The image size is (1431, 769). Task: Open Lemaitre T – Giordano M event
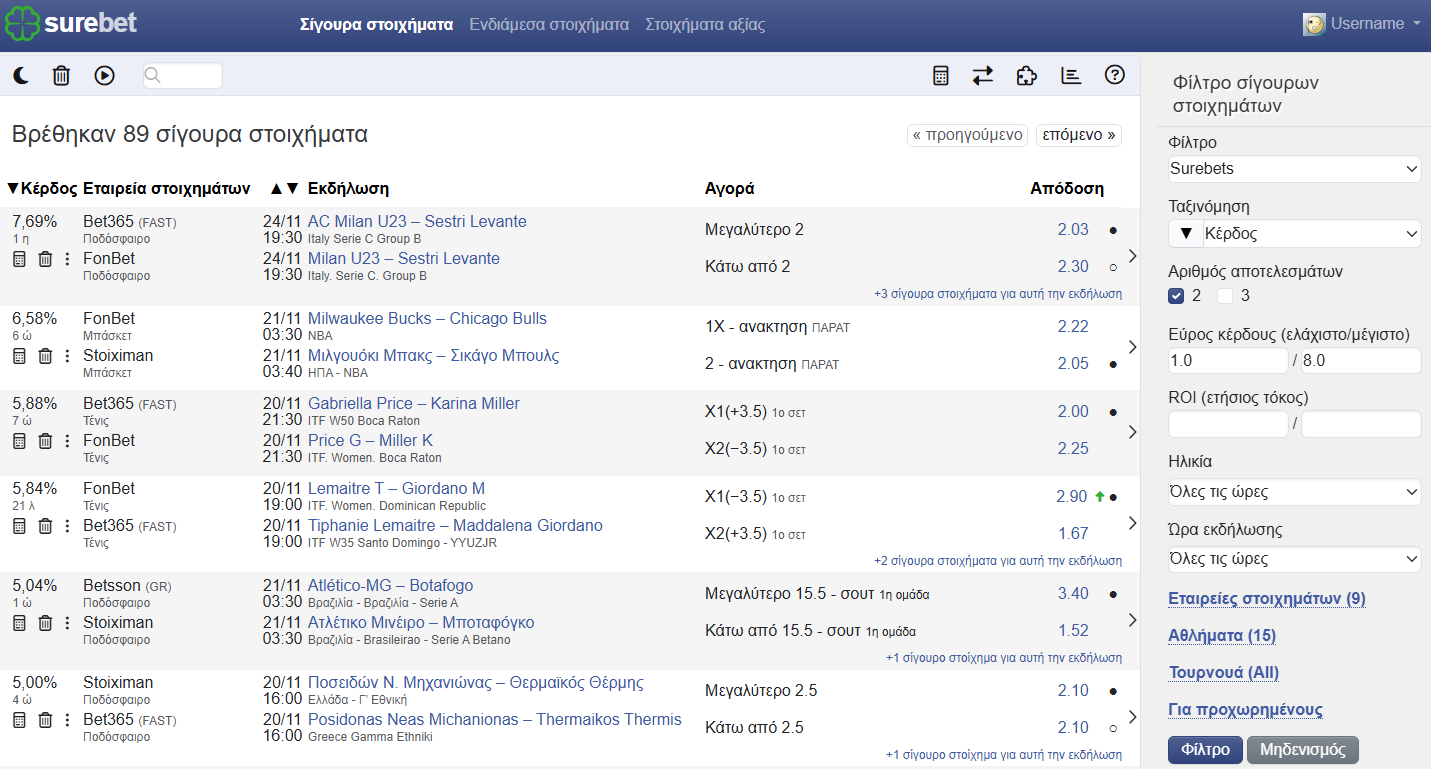click(396, 489)
